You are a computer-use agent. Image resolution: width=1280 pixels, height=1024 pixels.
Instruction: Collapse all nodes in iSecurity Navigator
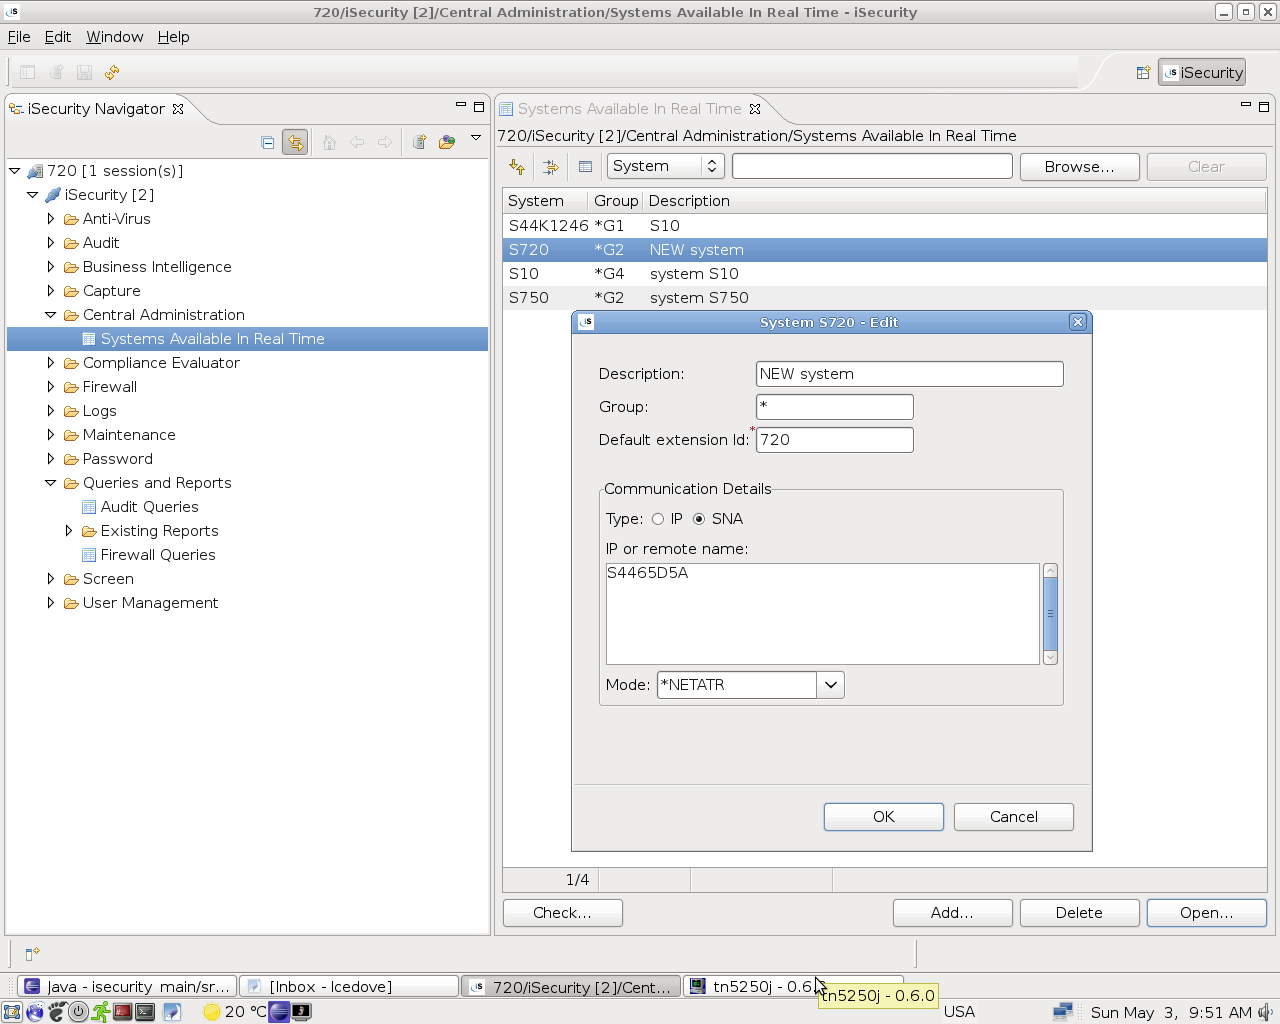click(x=267, y=142)
